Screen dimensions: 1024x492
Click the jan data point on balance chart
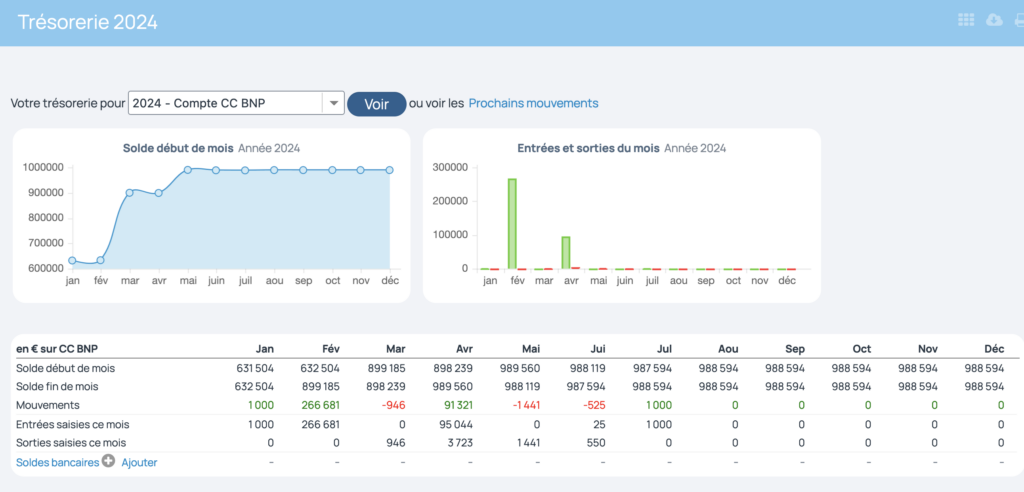tap(72, 260)
